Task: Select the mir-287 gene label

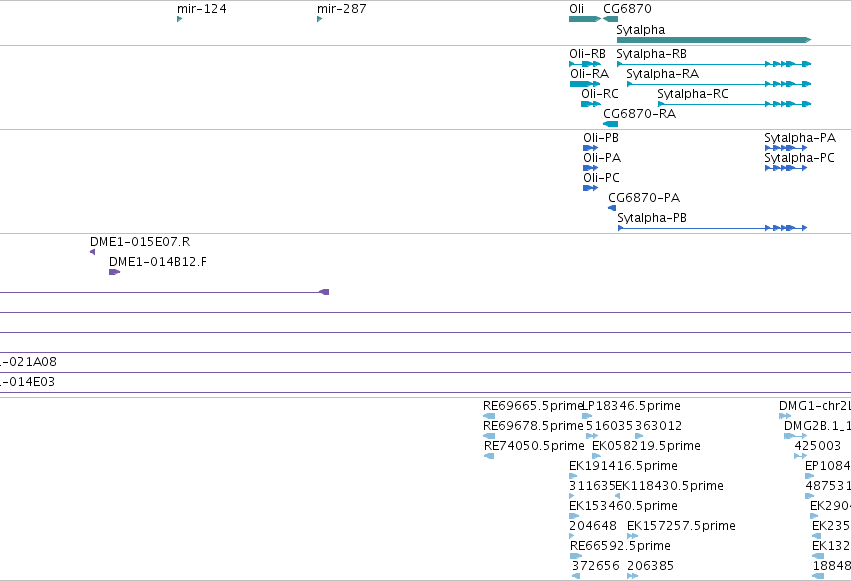Action: [x=341, y=9]
